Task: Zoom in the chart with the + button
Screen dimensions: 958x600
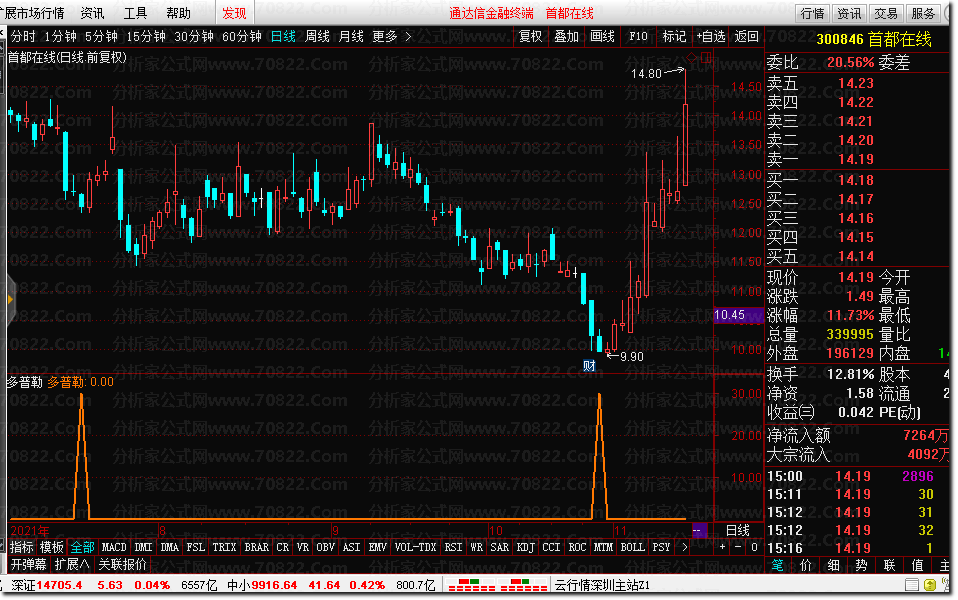Action: (722, 547)
